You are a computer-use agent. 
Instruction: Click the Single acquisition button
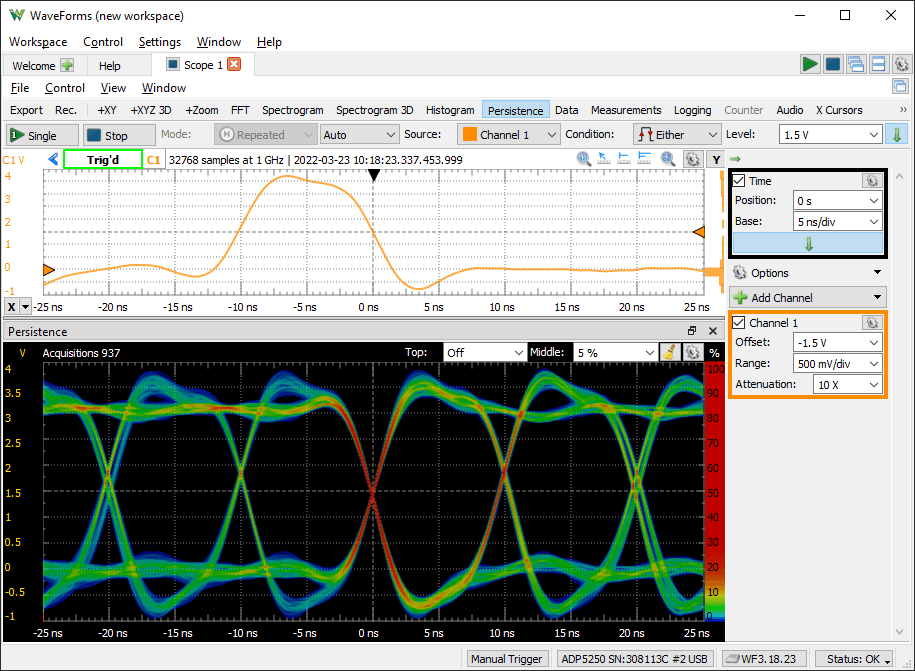tap(38, 133)
